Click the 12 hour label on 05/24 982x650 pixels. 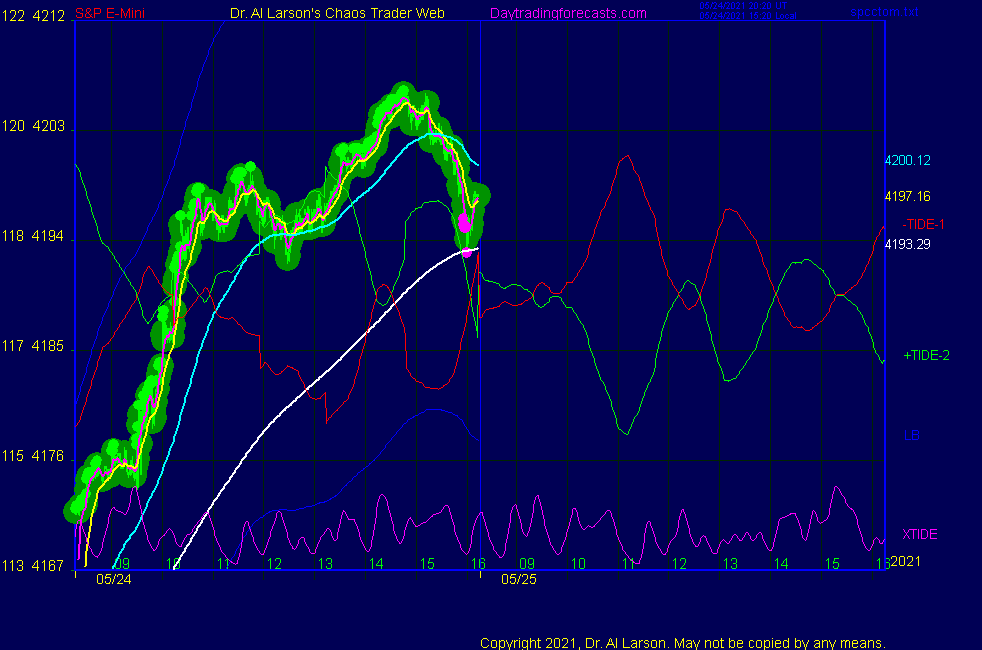(274, 564)
